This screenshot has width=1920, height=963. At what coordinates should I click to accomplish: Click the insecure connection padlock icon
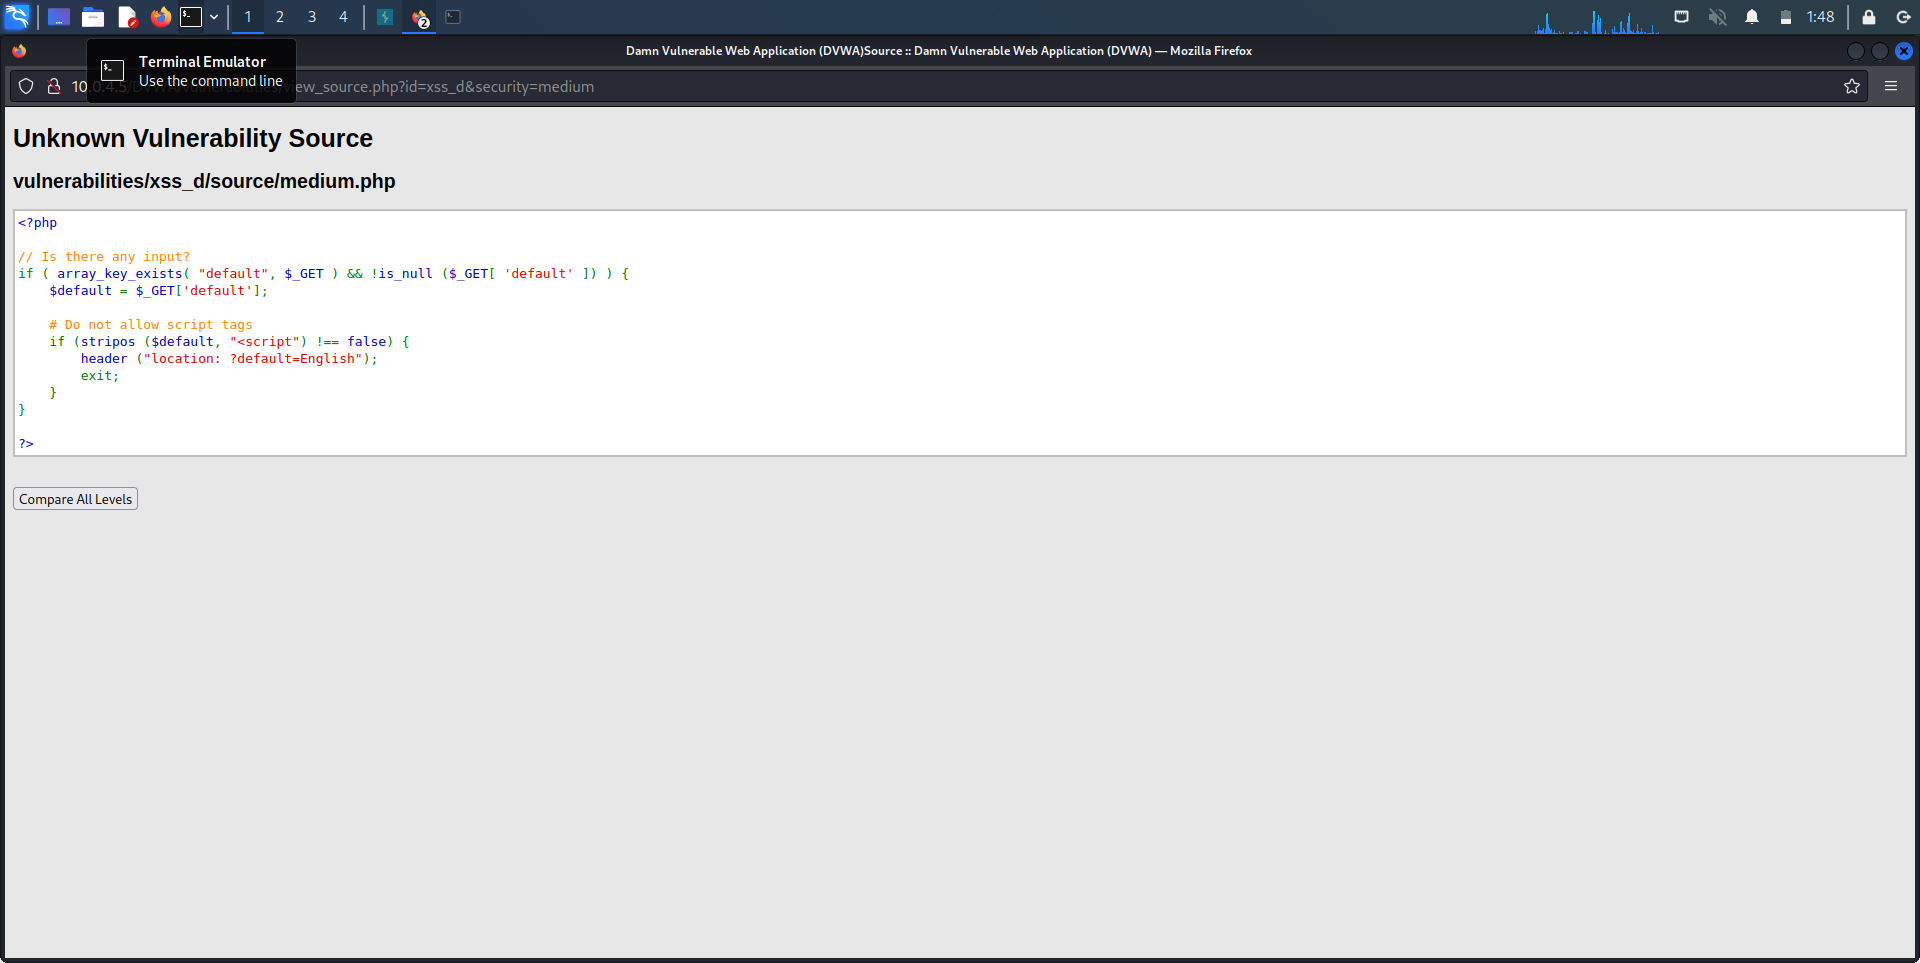[x=54, y=87]
